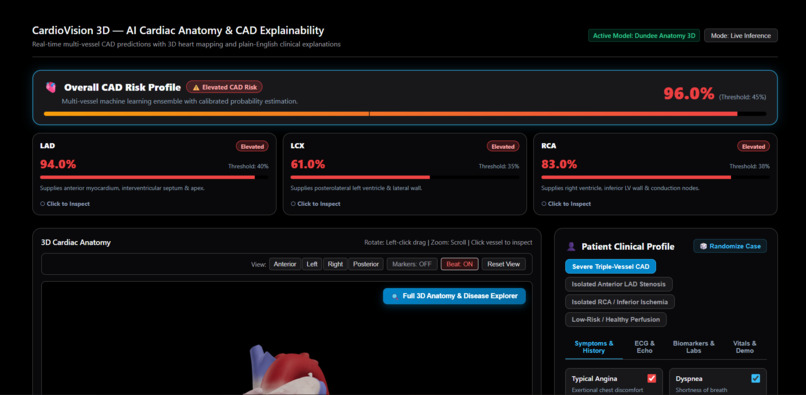The image size is (806, 395).
Task: Select Severe Triple-Vessel CAD preset
Action: coord(611,266)
